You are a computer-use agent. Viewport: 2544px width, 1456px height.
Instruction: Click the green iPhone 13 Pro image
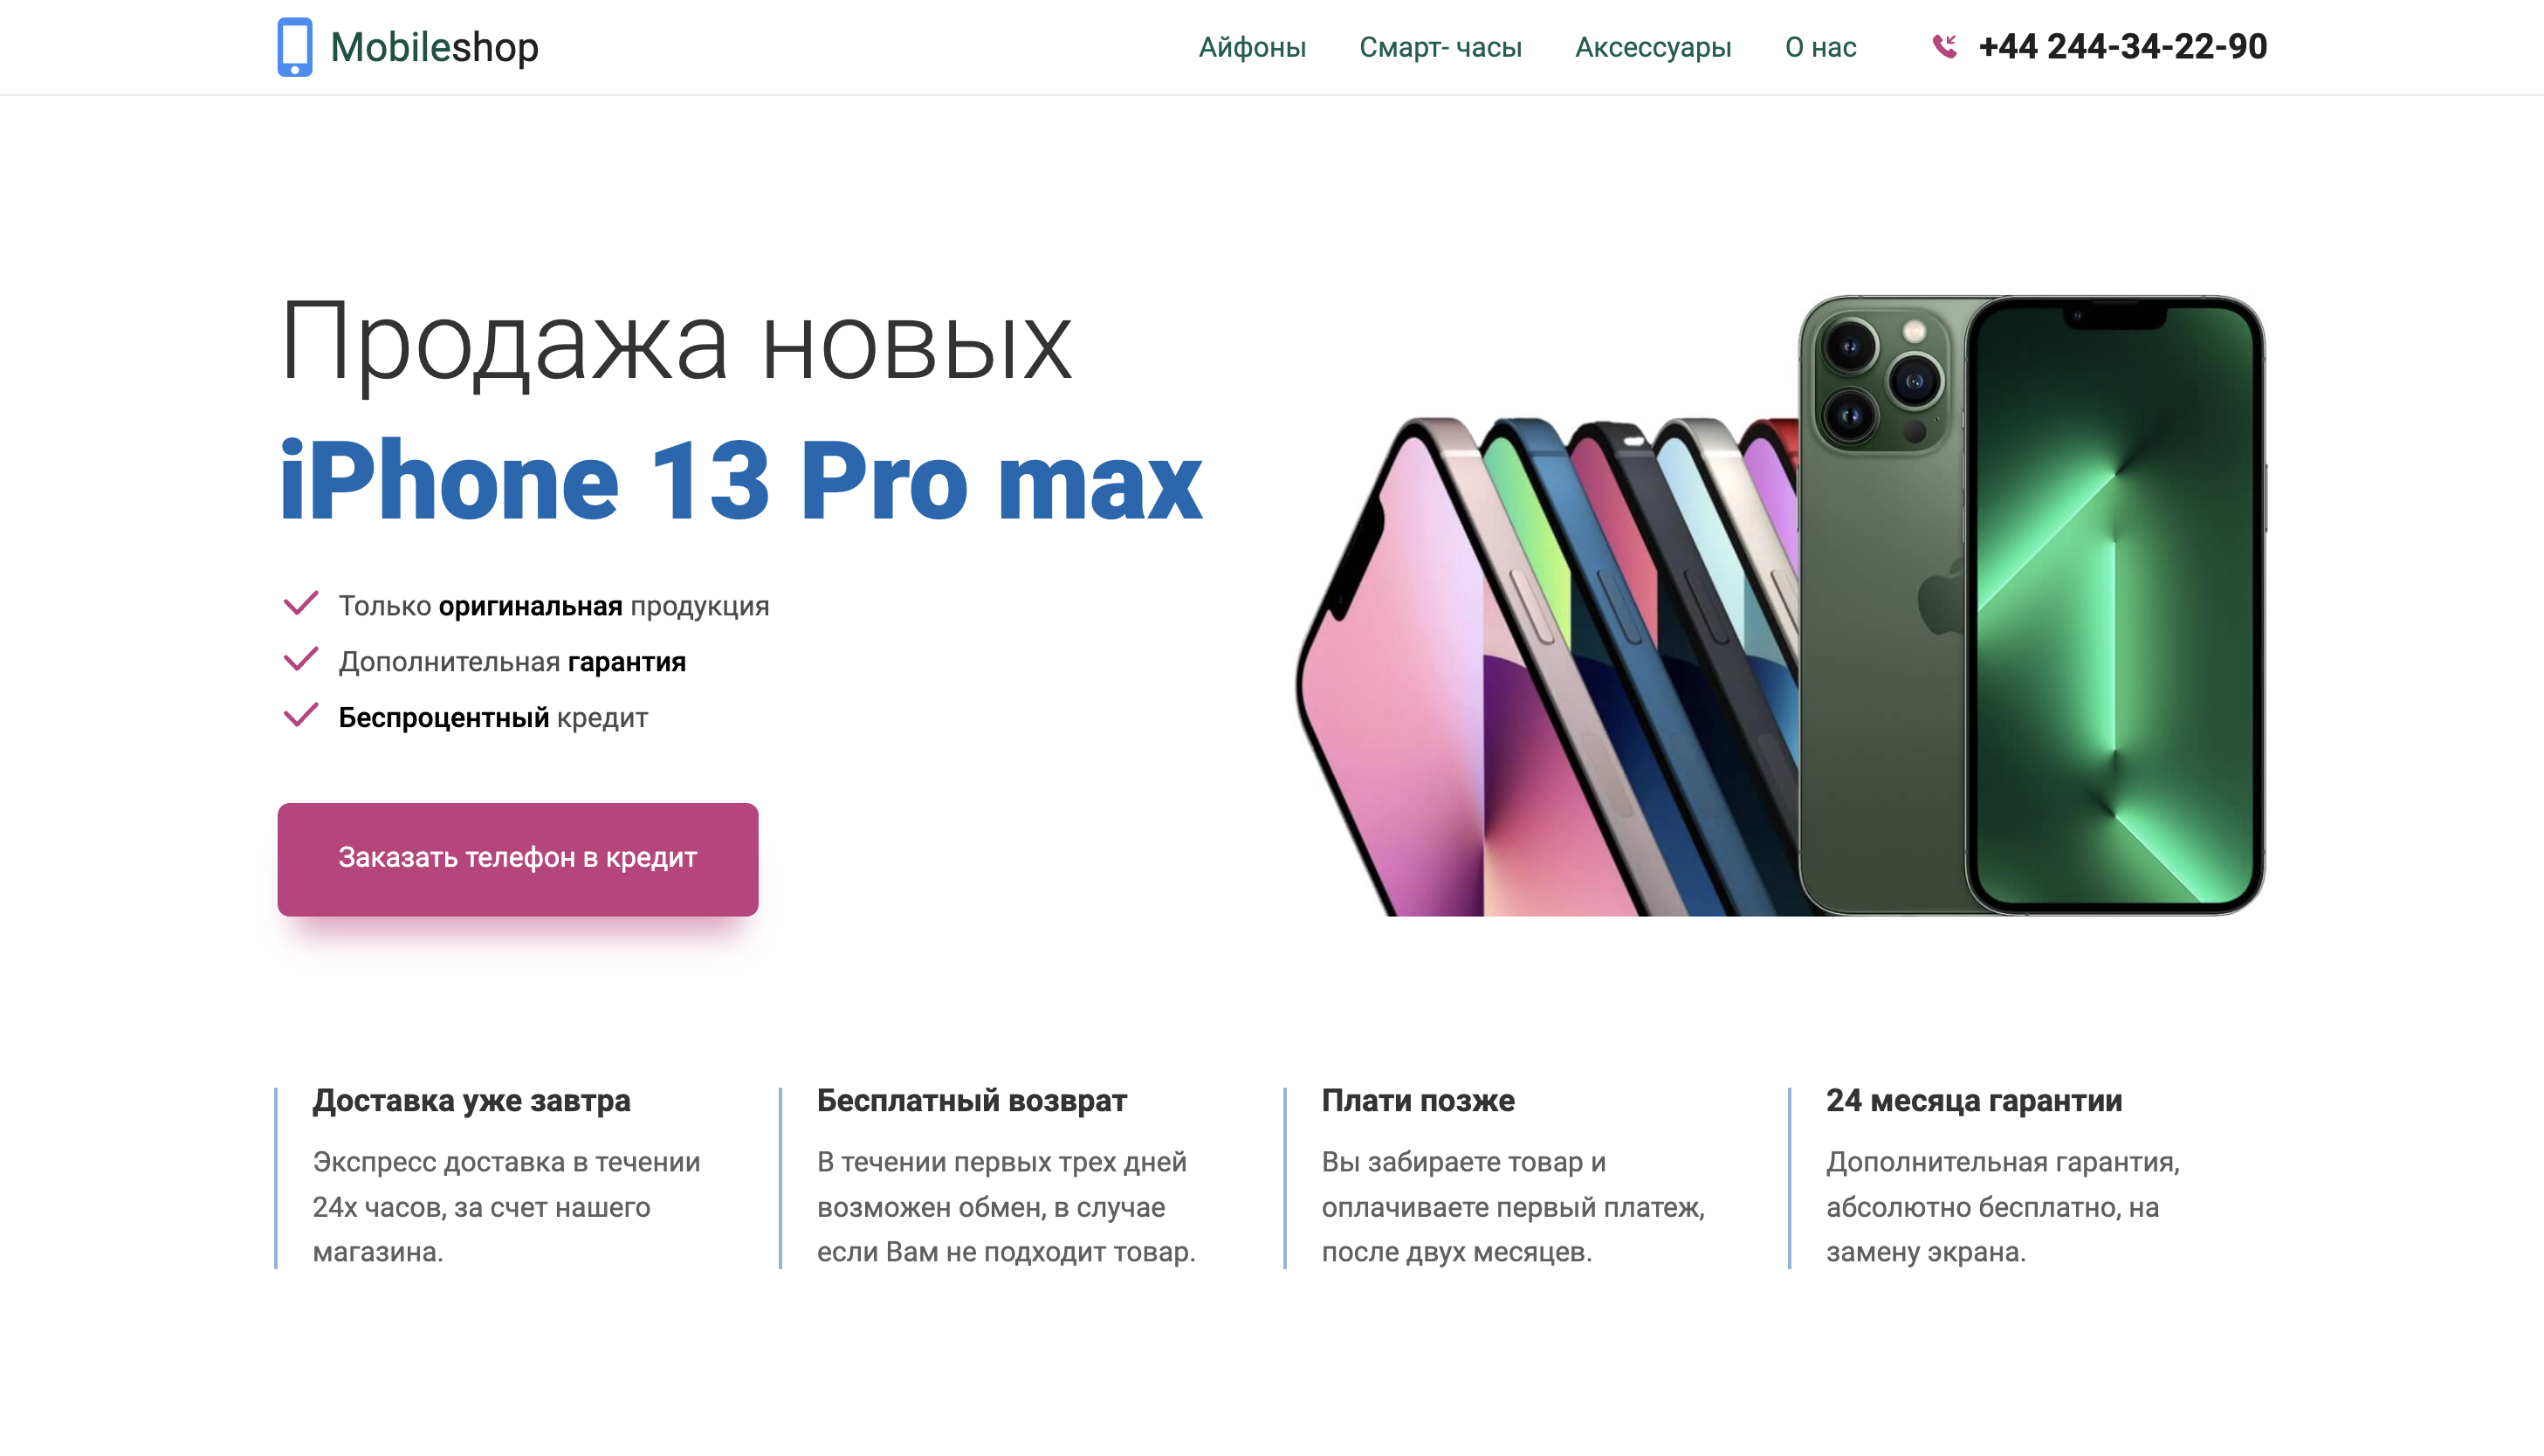tap(2030, 605)
